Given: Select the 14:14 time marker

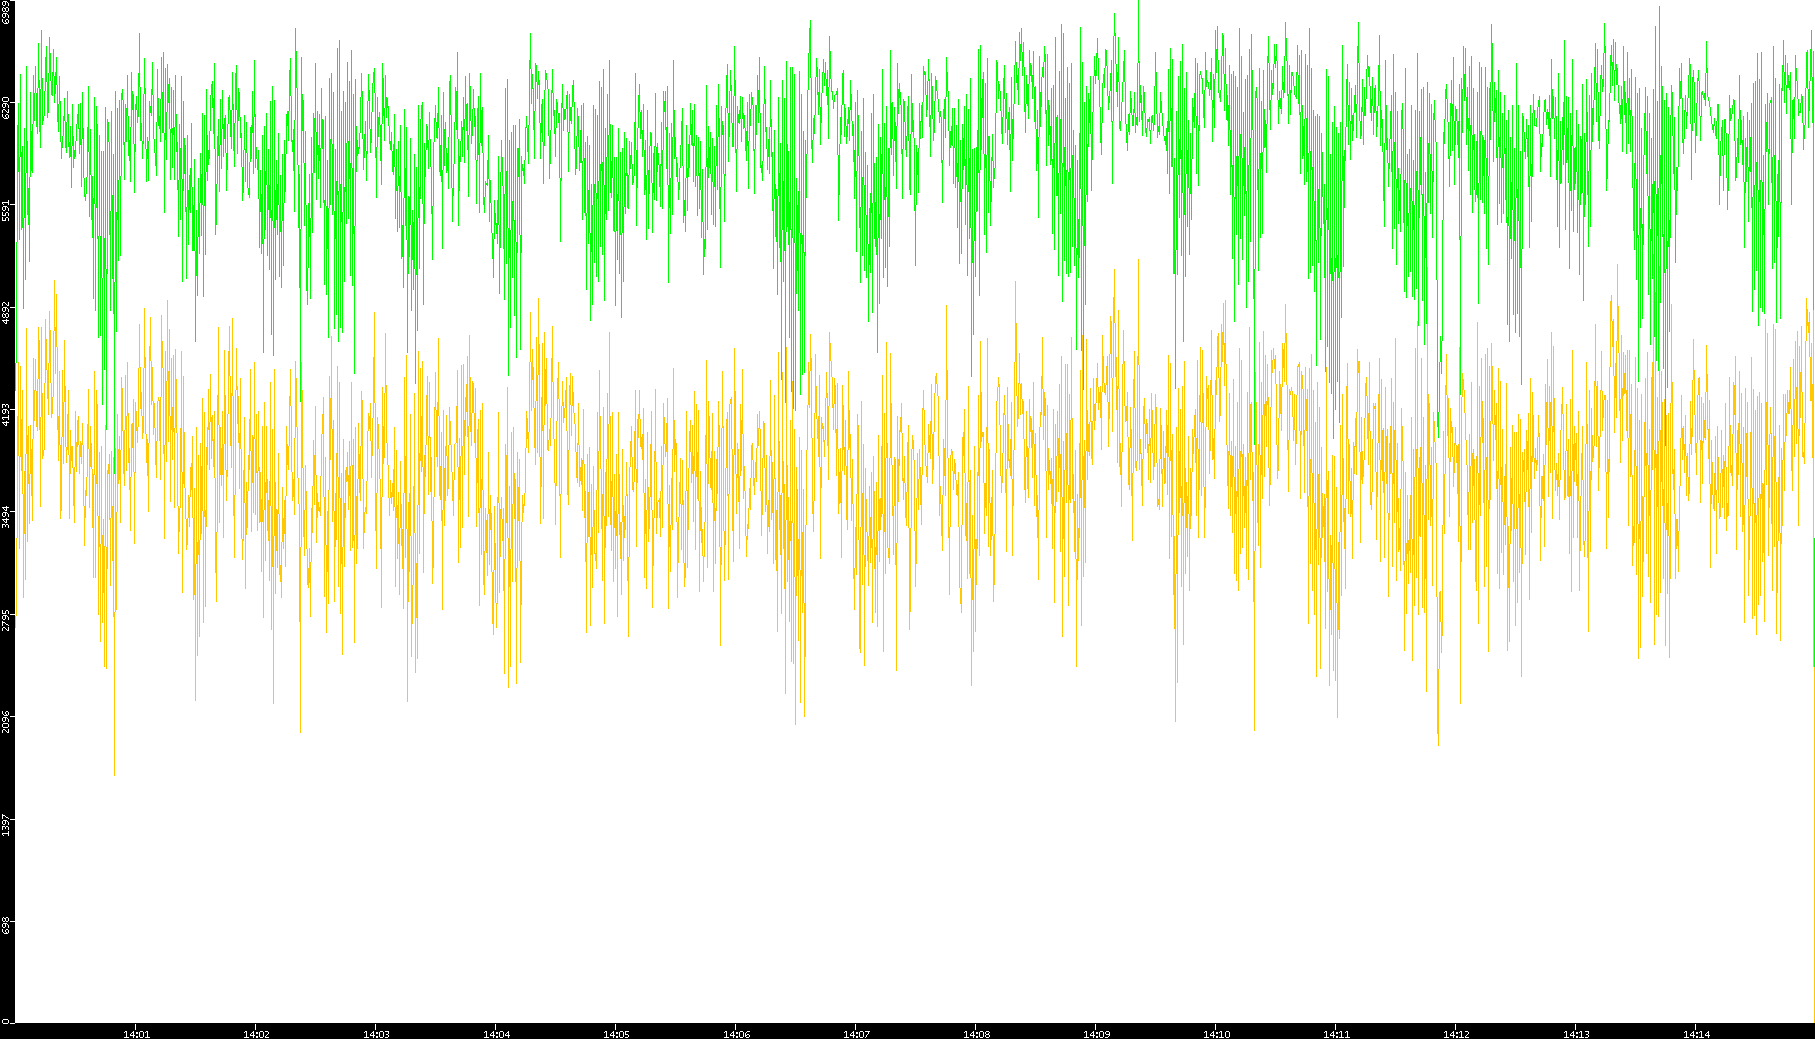Looking at the screenshot, I should pyautogui.click(x=1696, y=1034).
